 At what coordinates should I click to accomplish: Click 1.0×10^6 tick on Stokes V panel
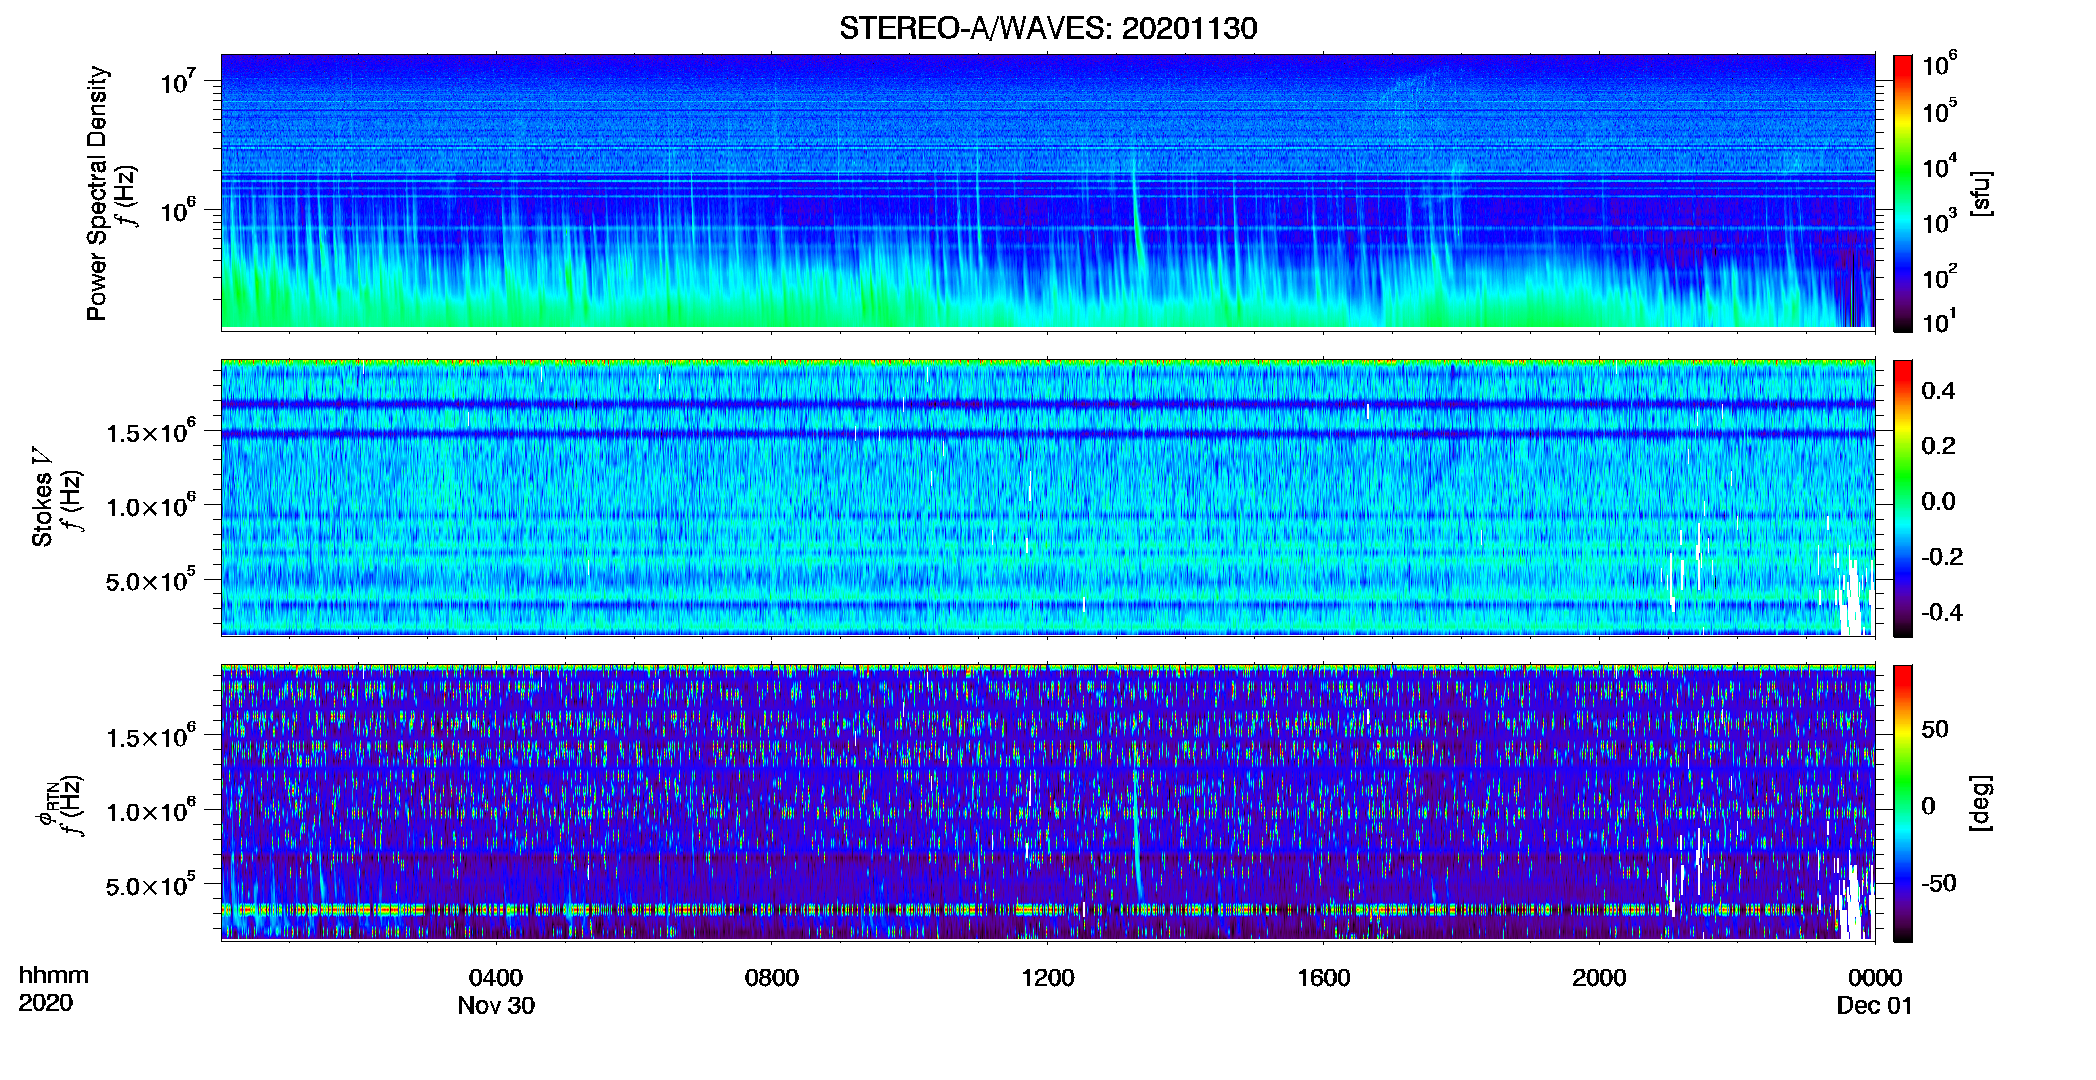[x=151, y=505]
